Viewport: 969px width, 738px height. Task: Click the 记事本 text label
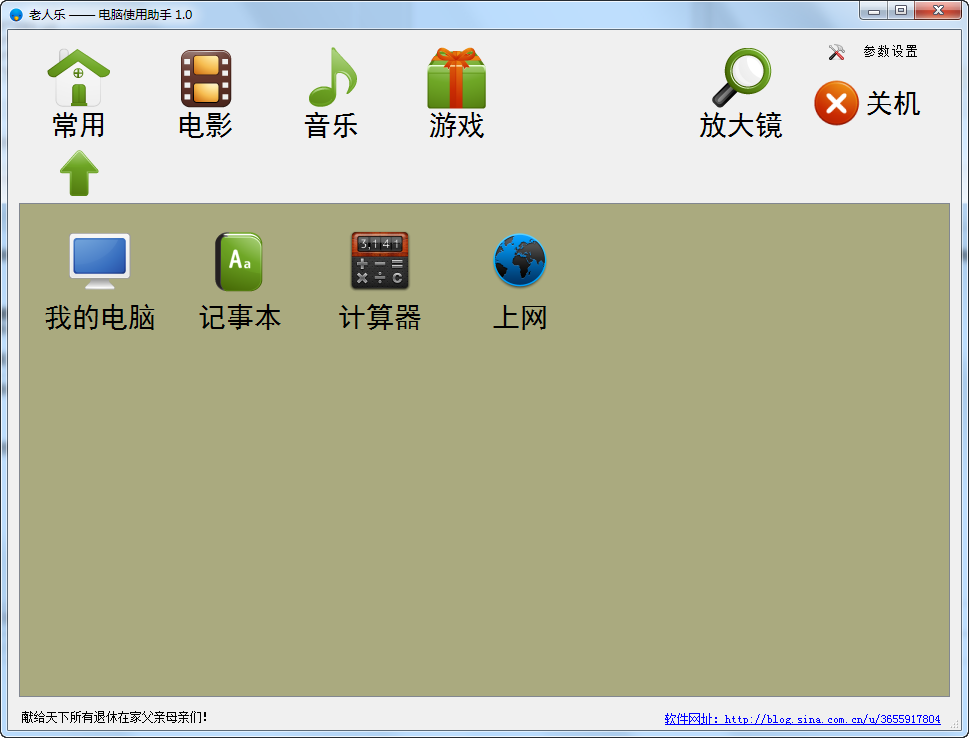[240, 318]
